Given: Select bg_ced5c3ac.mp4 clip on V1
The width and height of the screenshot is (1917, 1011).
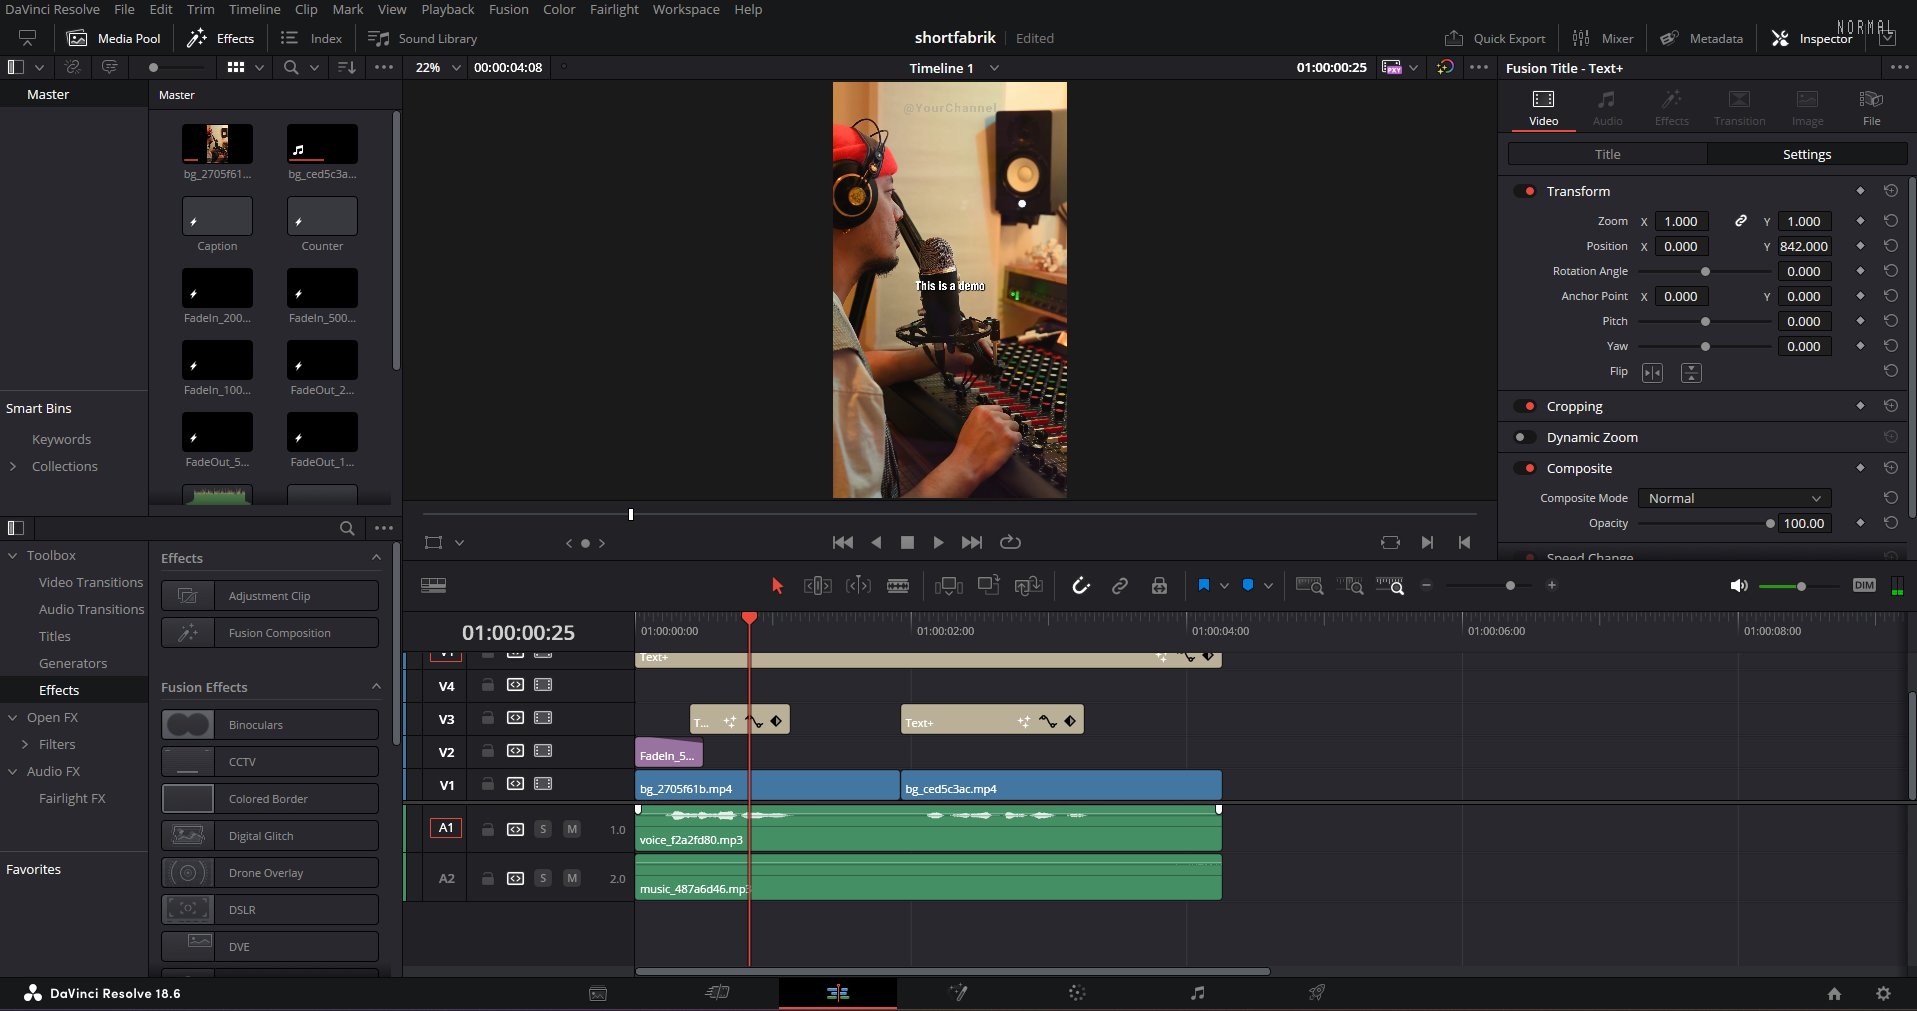Looking at the screenshot, I should coord(1061,786).
